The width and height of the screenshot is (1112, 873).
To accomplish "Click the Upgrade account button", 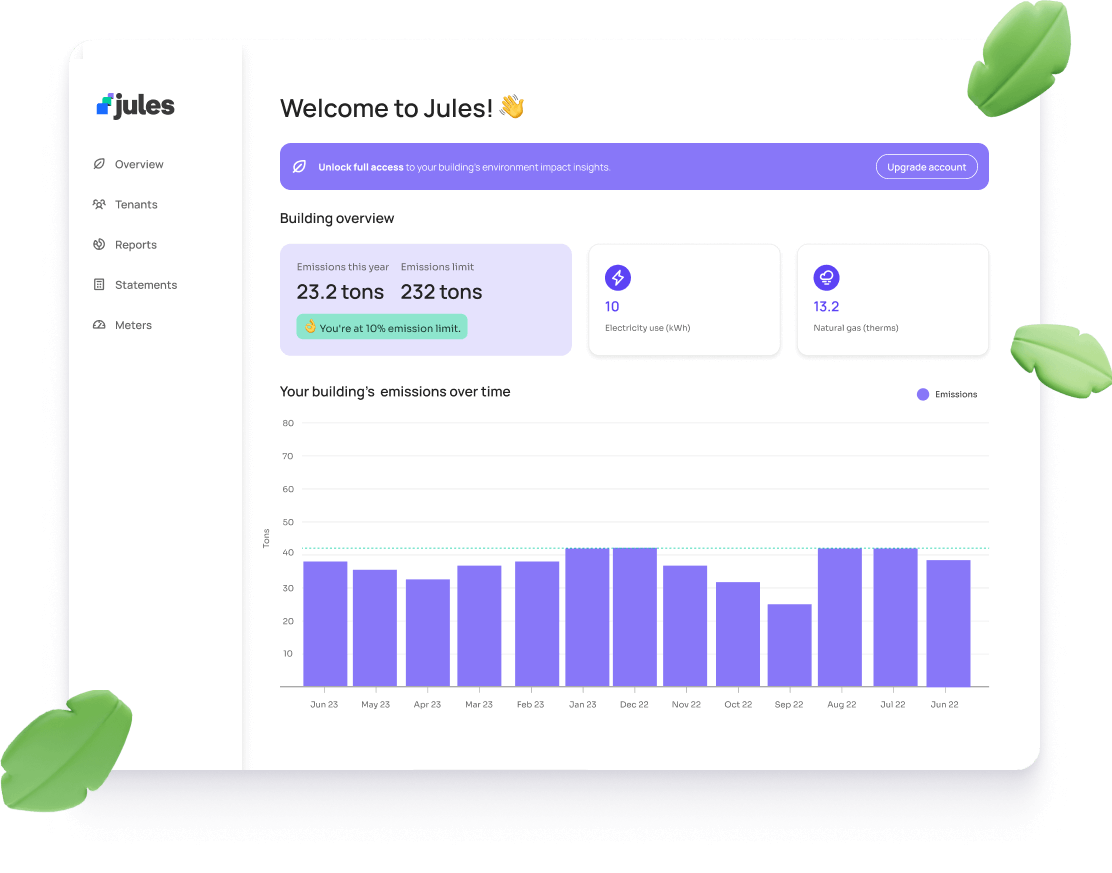I will click(926, 167).
